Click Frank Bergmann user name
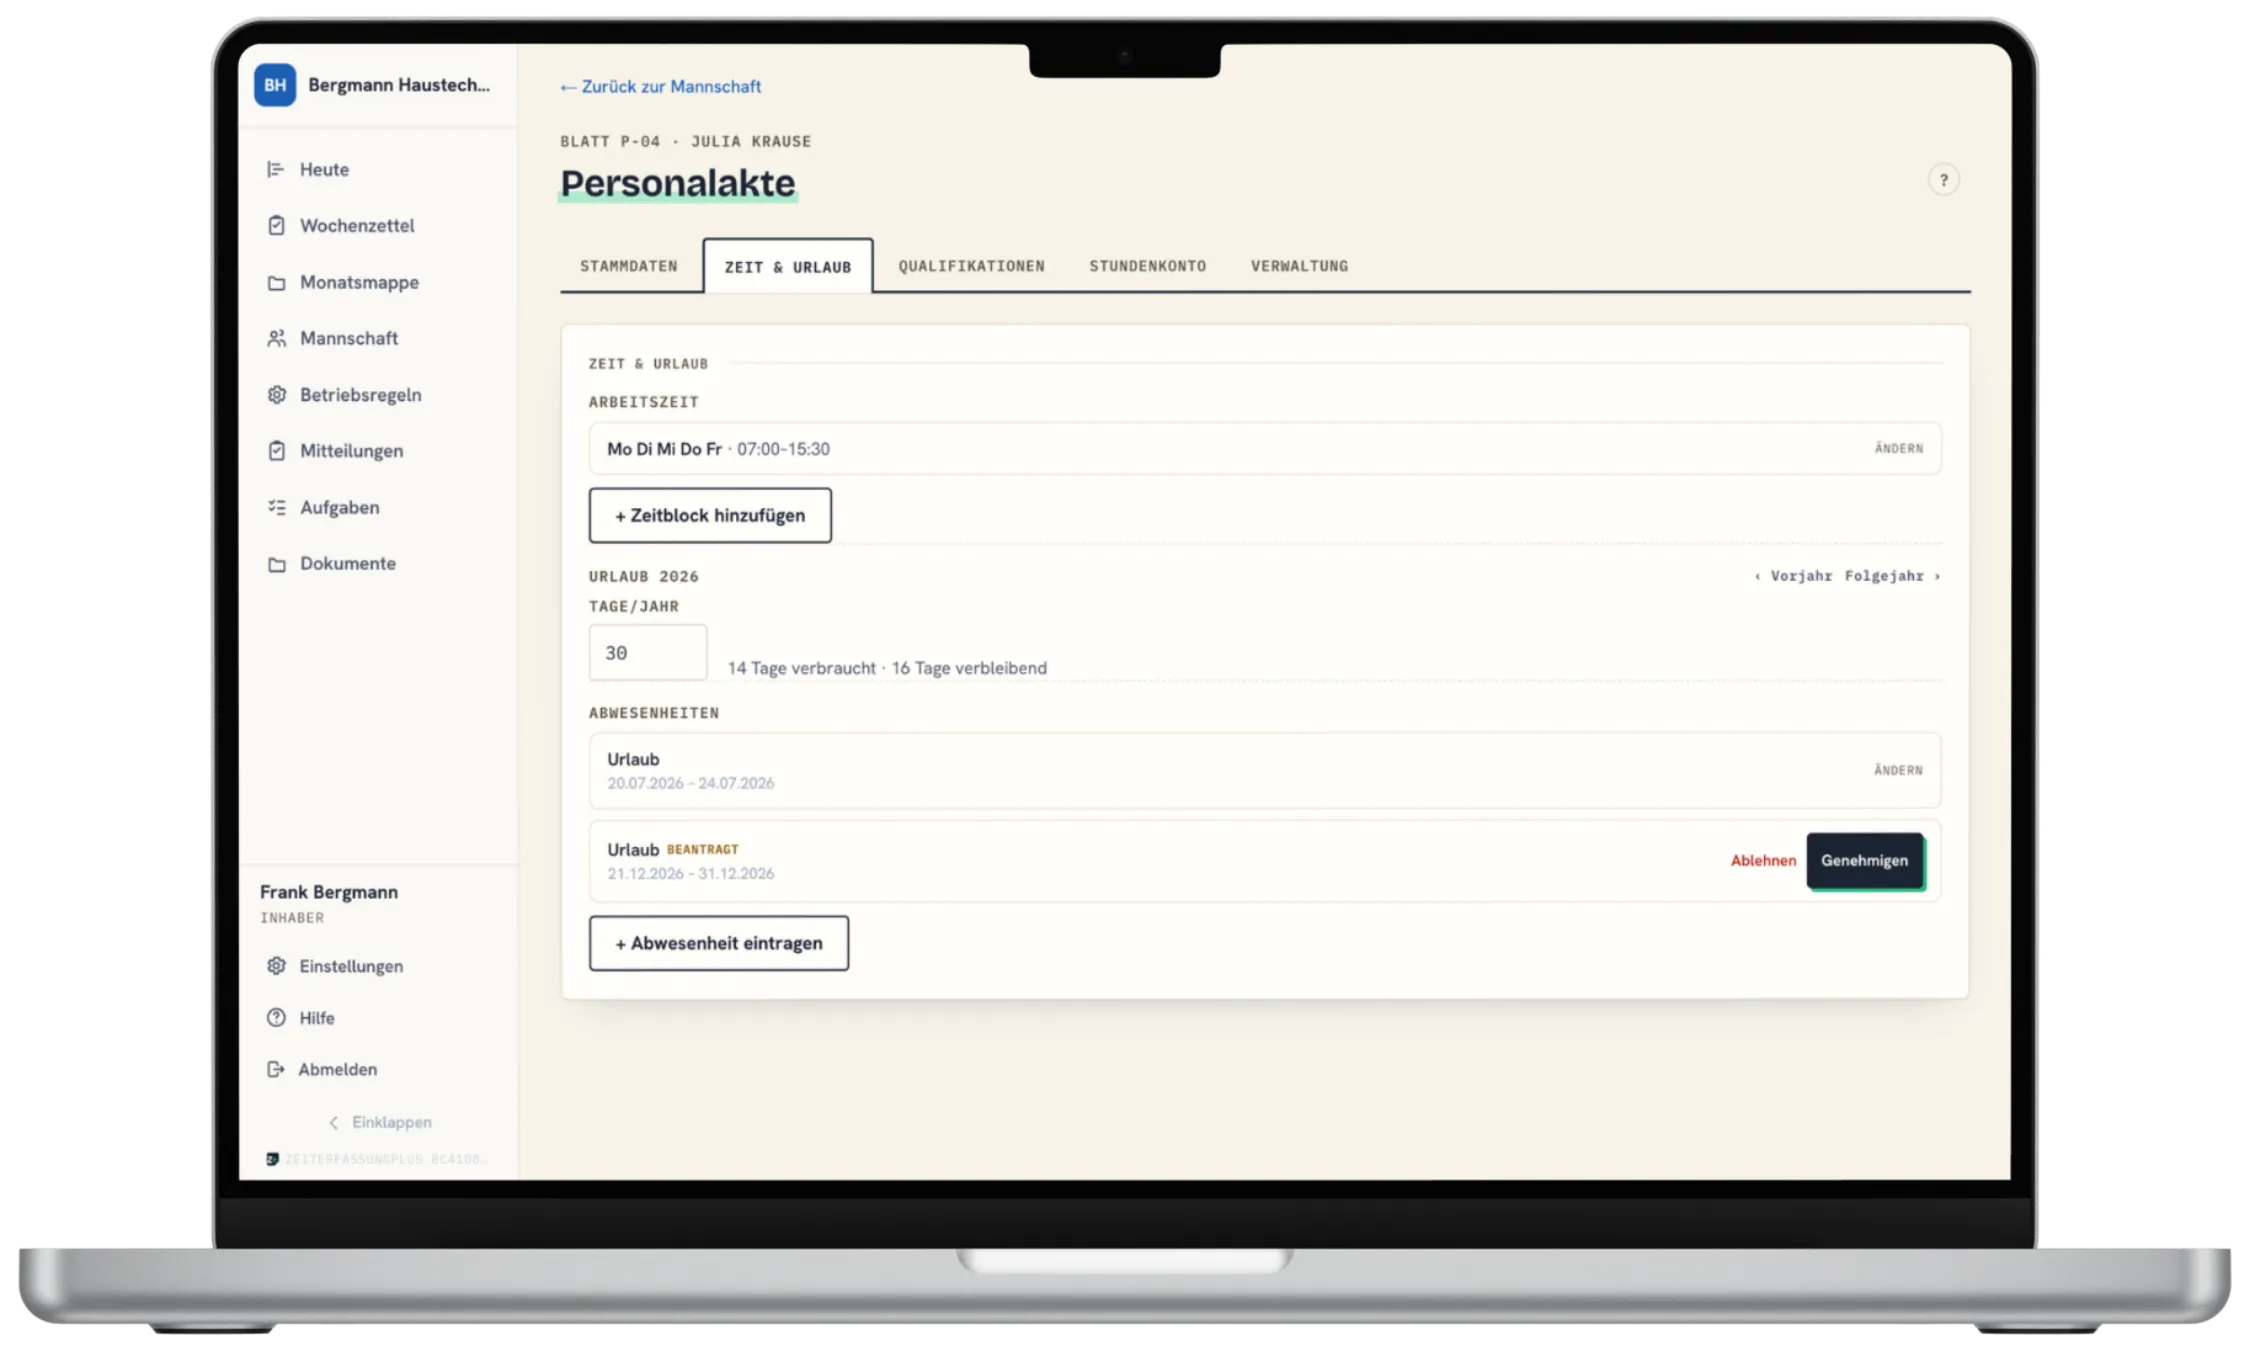Screen dimensions: 2250x1350 [x=329, y=892]
